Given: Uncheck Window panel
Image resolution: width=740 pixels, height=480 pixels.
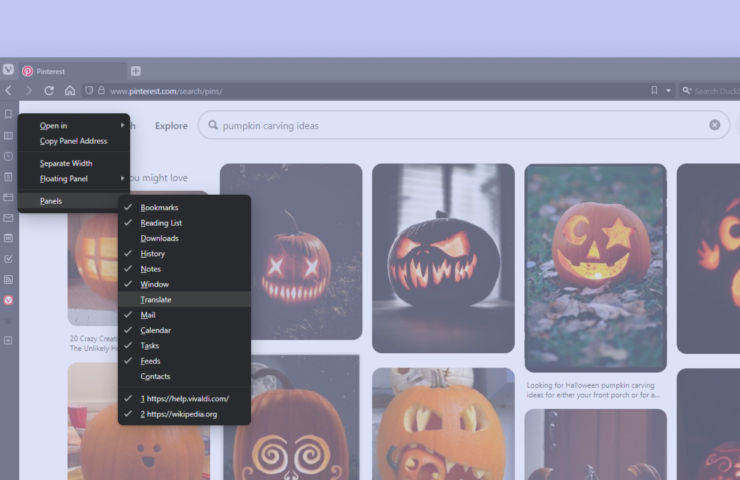Looking at the screenshot, I should pos(185,284).
